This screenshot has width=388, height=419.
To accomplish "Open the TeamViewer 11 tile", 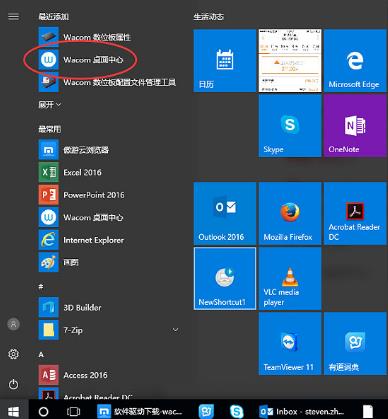I will 290,343.
